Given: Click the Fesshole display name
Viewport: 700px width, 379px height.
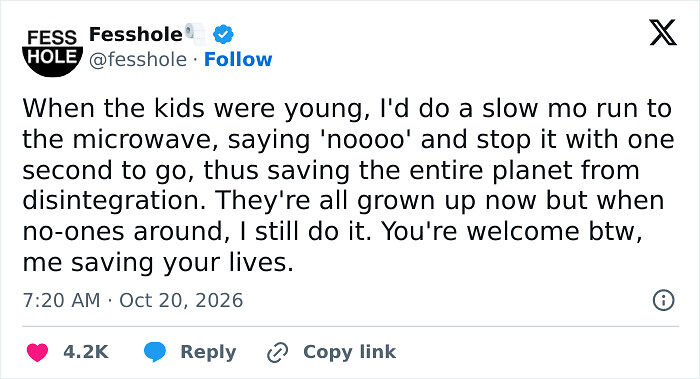Looking at the screenshot, I should click(136, 34).
